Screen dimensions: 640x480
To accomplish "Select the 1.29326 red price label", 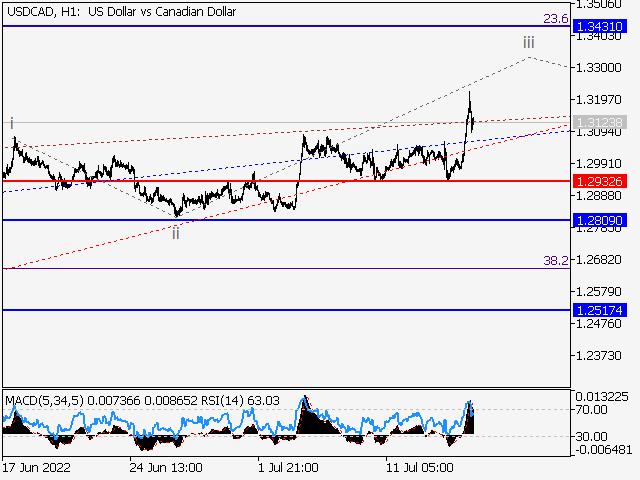I will click(x=600, y=181).
